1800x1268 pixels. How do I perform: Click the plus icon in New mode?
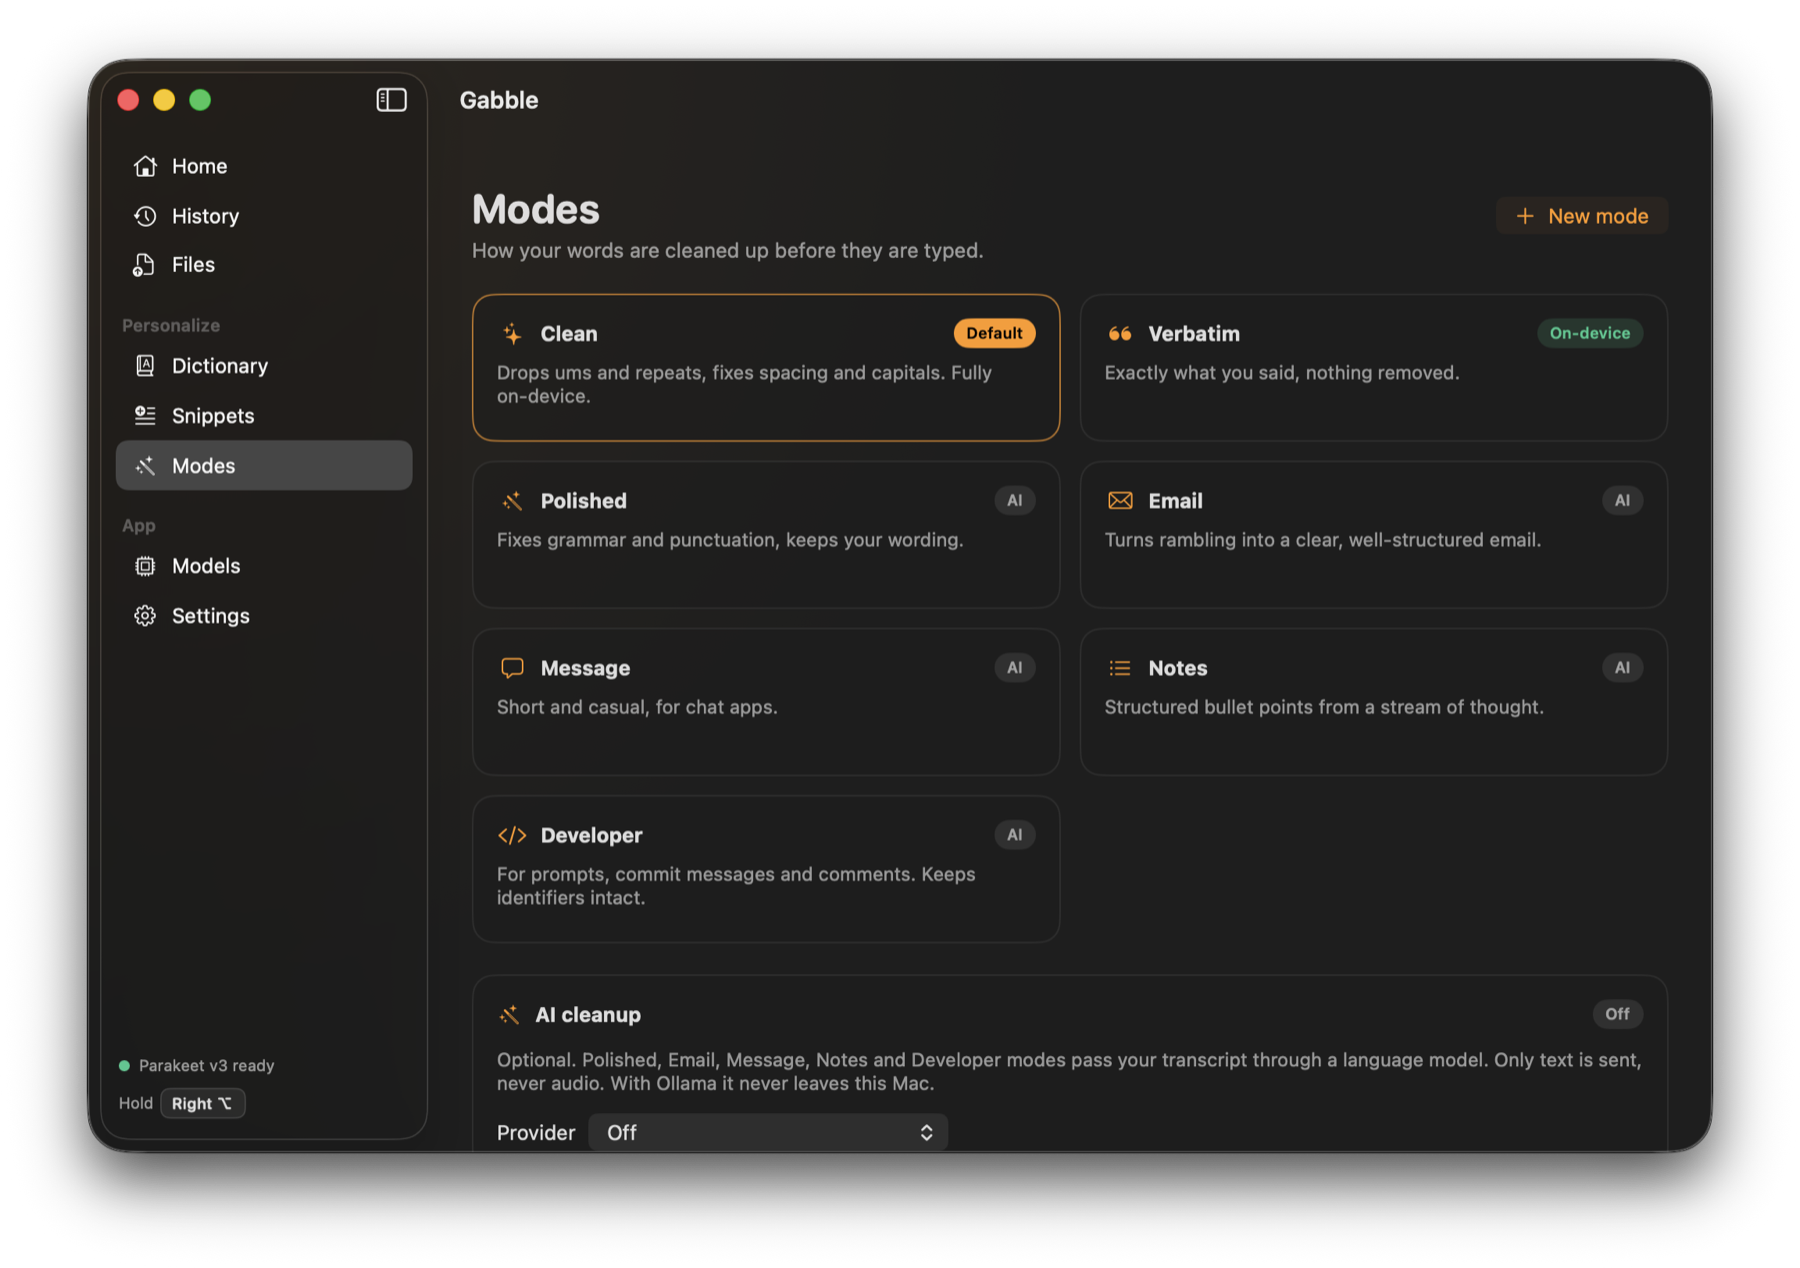click(1525, 216)
